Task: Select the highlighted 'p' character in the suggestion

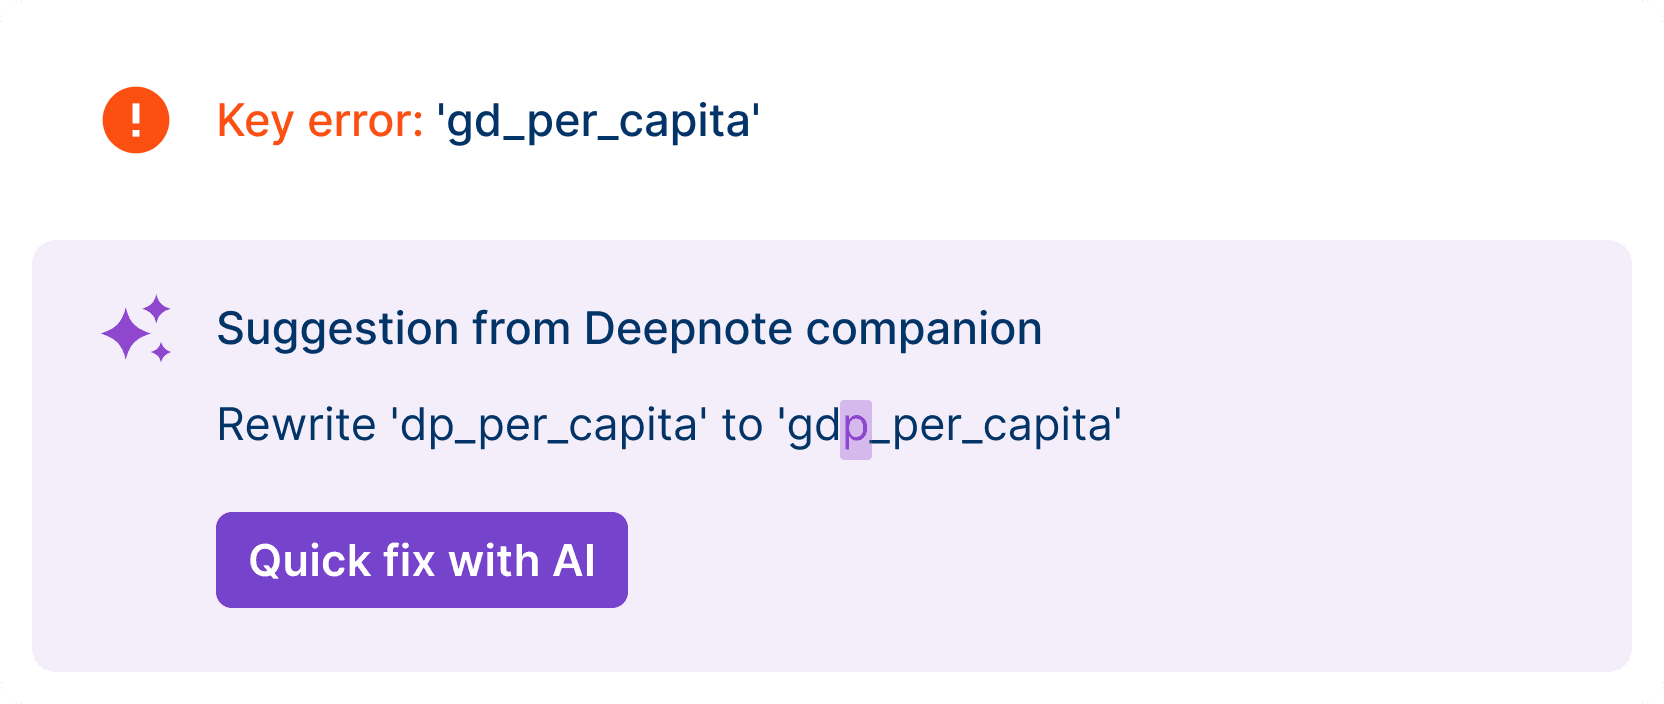Action: tap(855, 426)
